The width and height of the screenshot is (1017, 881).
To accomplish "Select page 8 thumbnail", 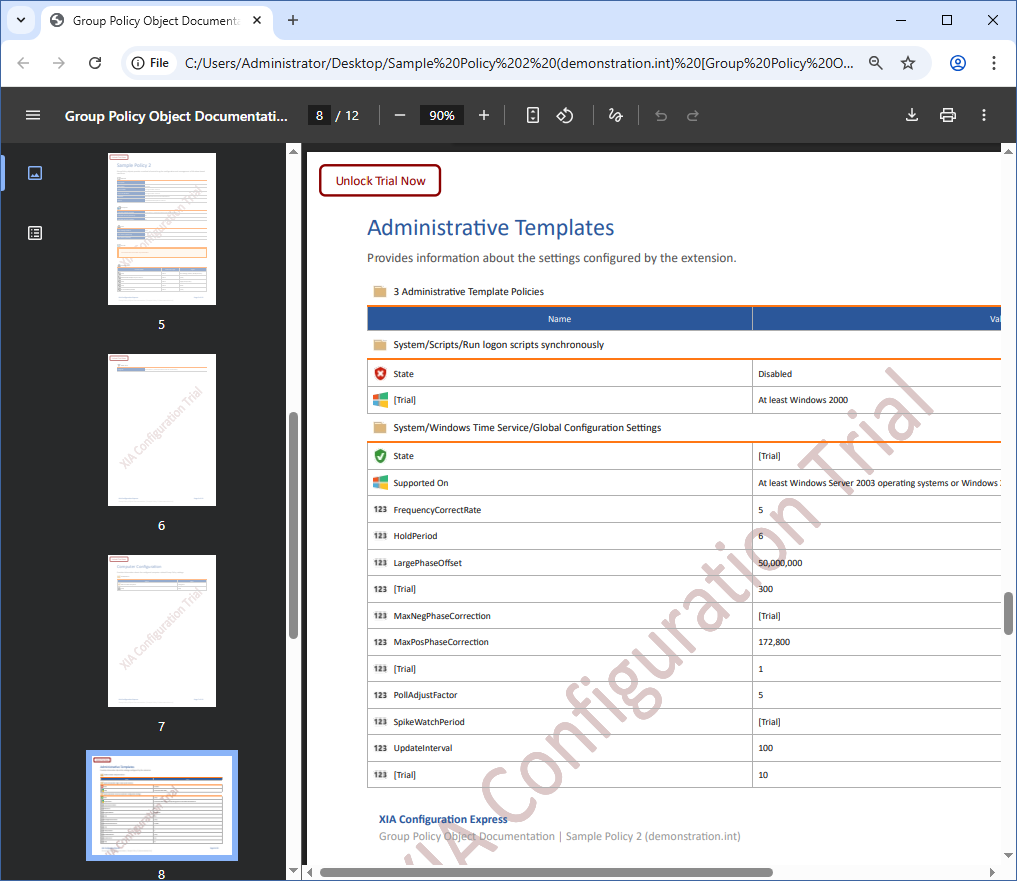I will [162, 805].
